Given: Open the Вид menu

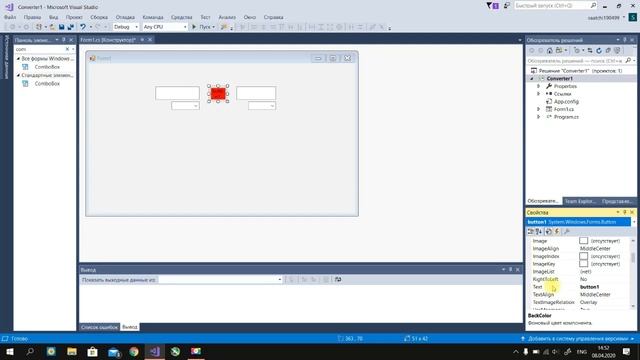Looking at the screenshot, I should (x=53, y=17).
